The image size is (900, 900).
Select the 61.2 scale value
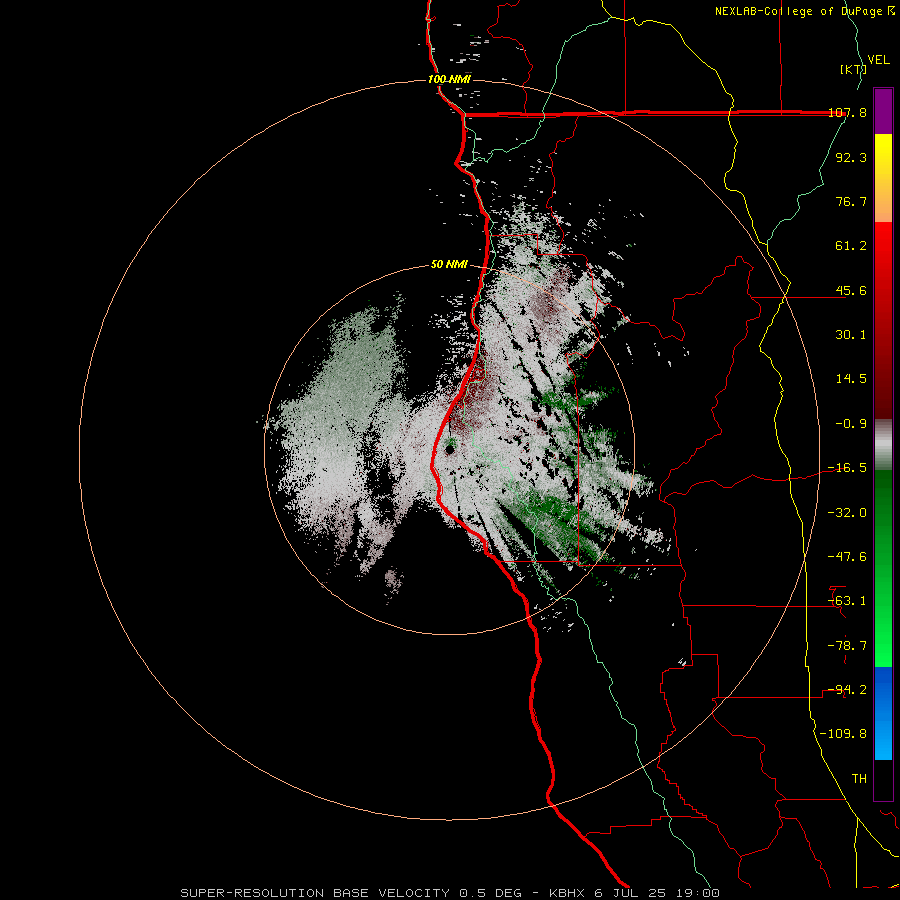851,246
